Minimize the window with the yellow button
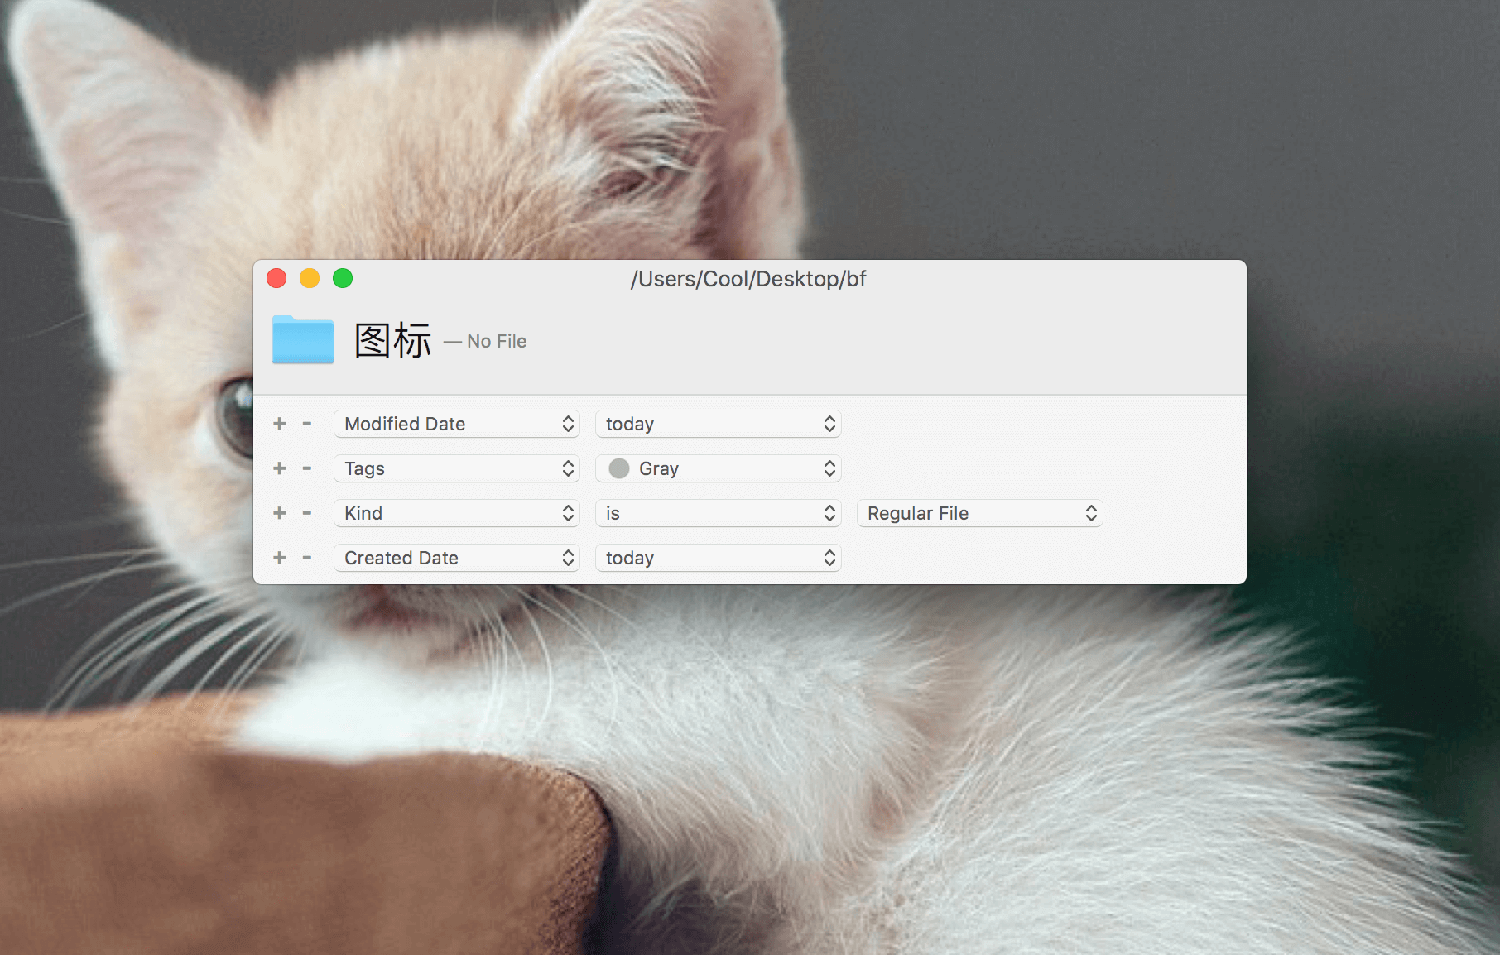Viewport: 1500px width, 955px height. click(310, 278)
